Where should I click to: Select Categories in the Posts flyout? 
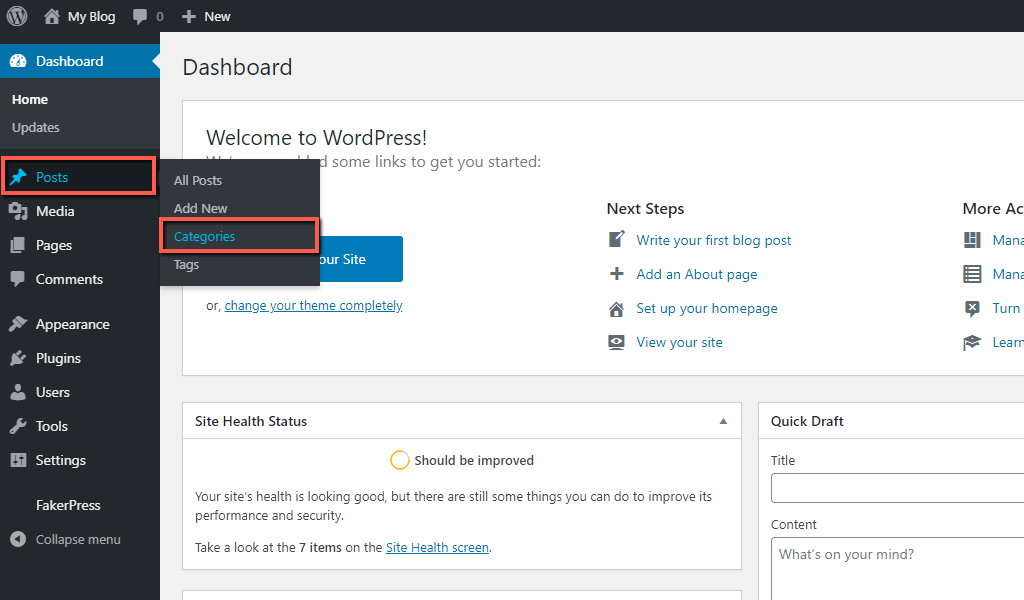click(204, 236)
